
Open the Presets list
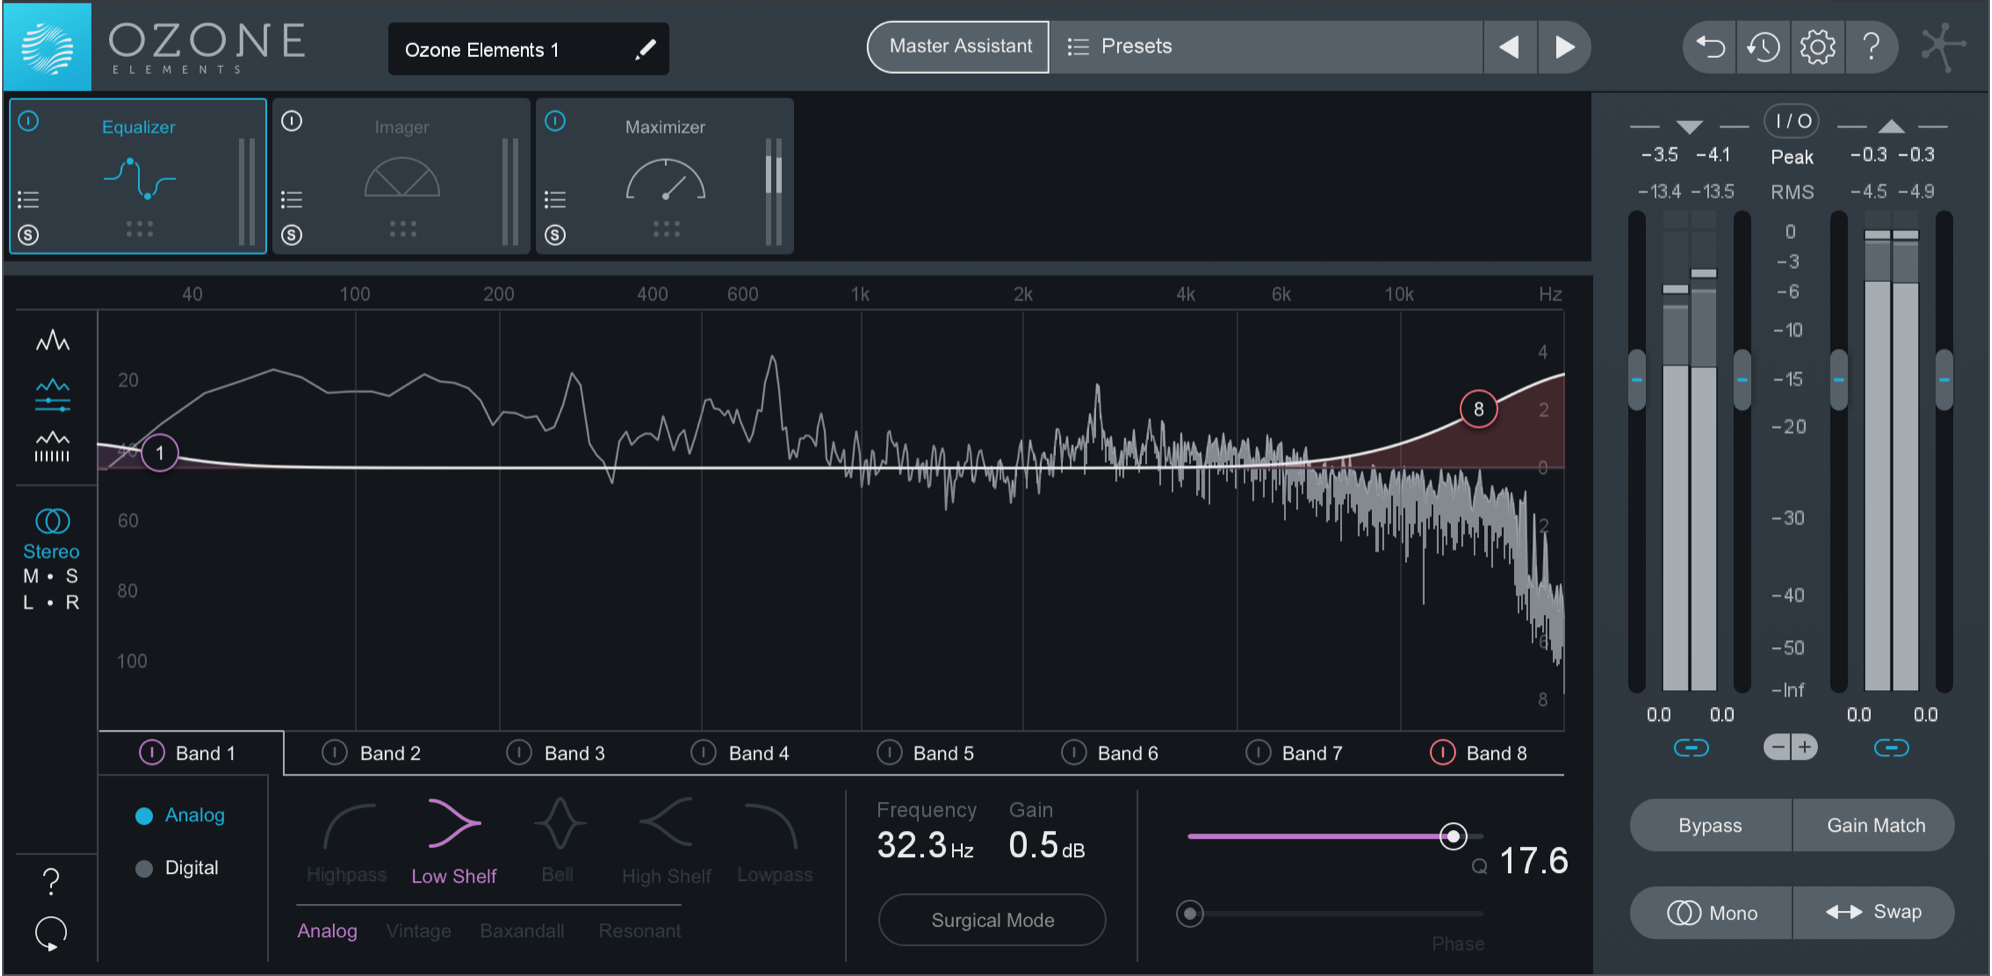click(x=1266, y=47)
